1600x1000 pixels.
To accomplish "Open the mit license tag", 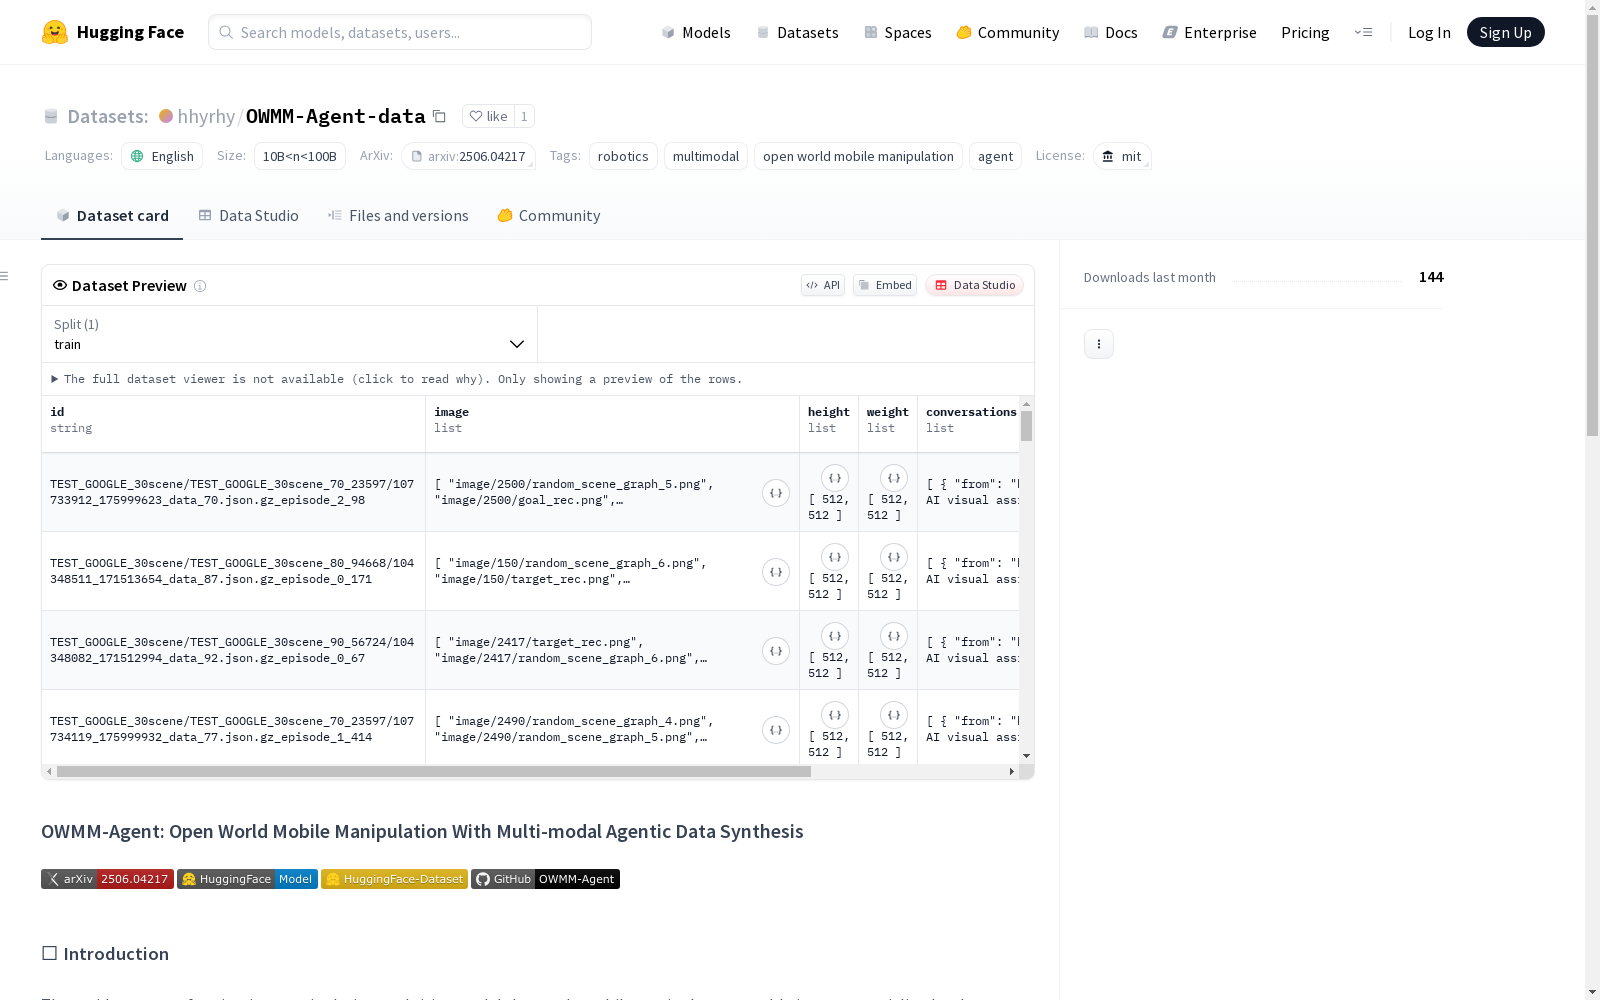I will [x=1122, y=156].
